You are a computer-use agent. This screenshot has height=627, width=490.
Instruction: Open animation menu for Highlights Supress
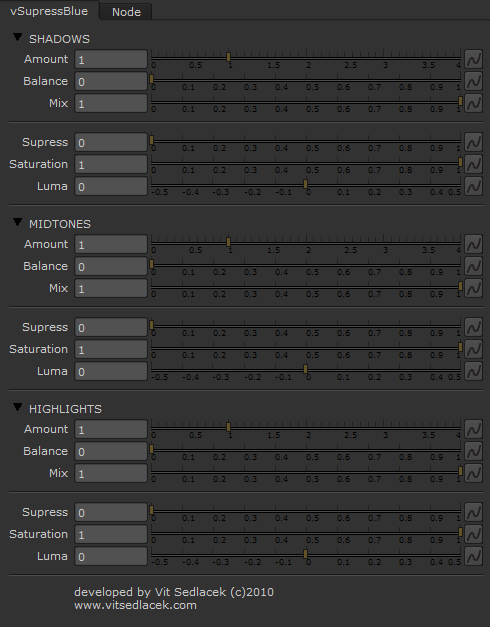click(474, 513)
